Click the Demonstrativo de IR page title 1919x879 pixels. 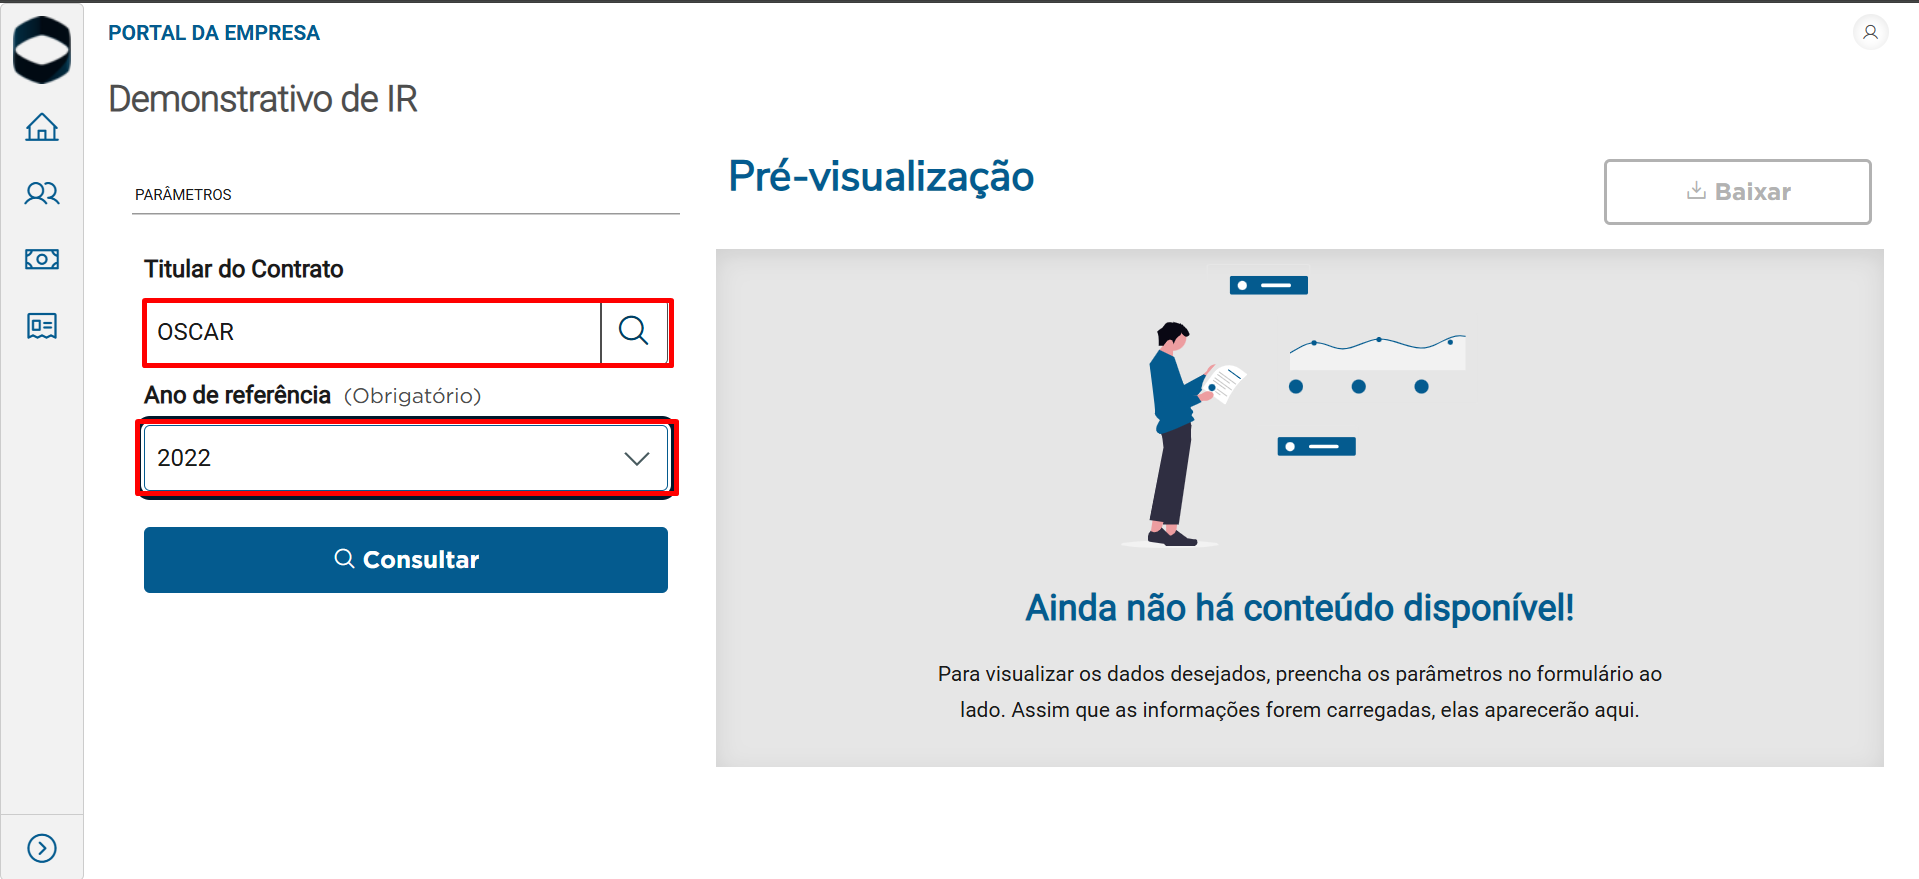point(262,99)
